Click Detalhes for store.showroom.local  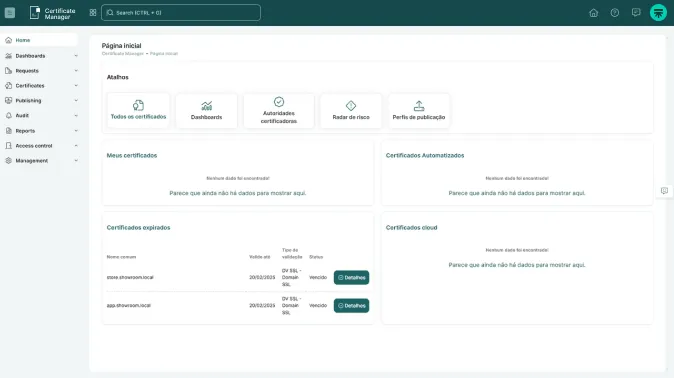351,277
